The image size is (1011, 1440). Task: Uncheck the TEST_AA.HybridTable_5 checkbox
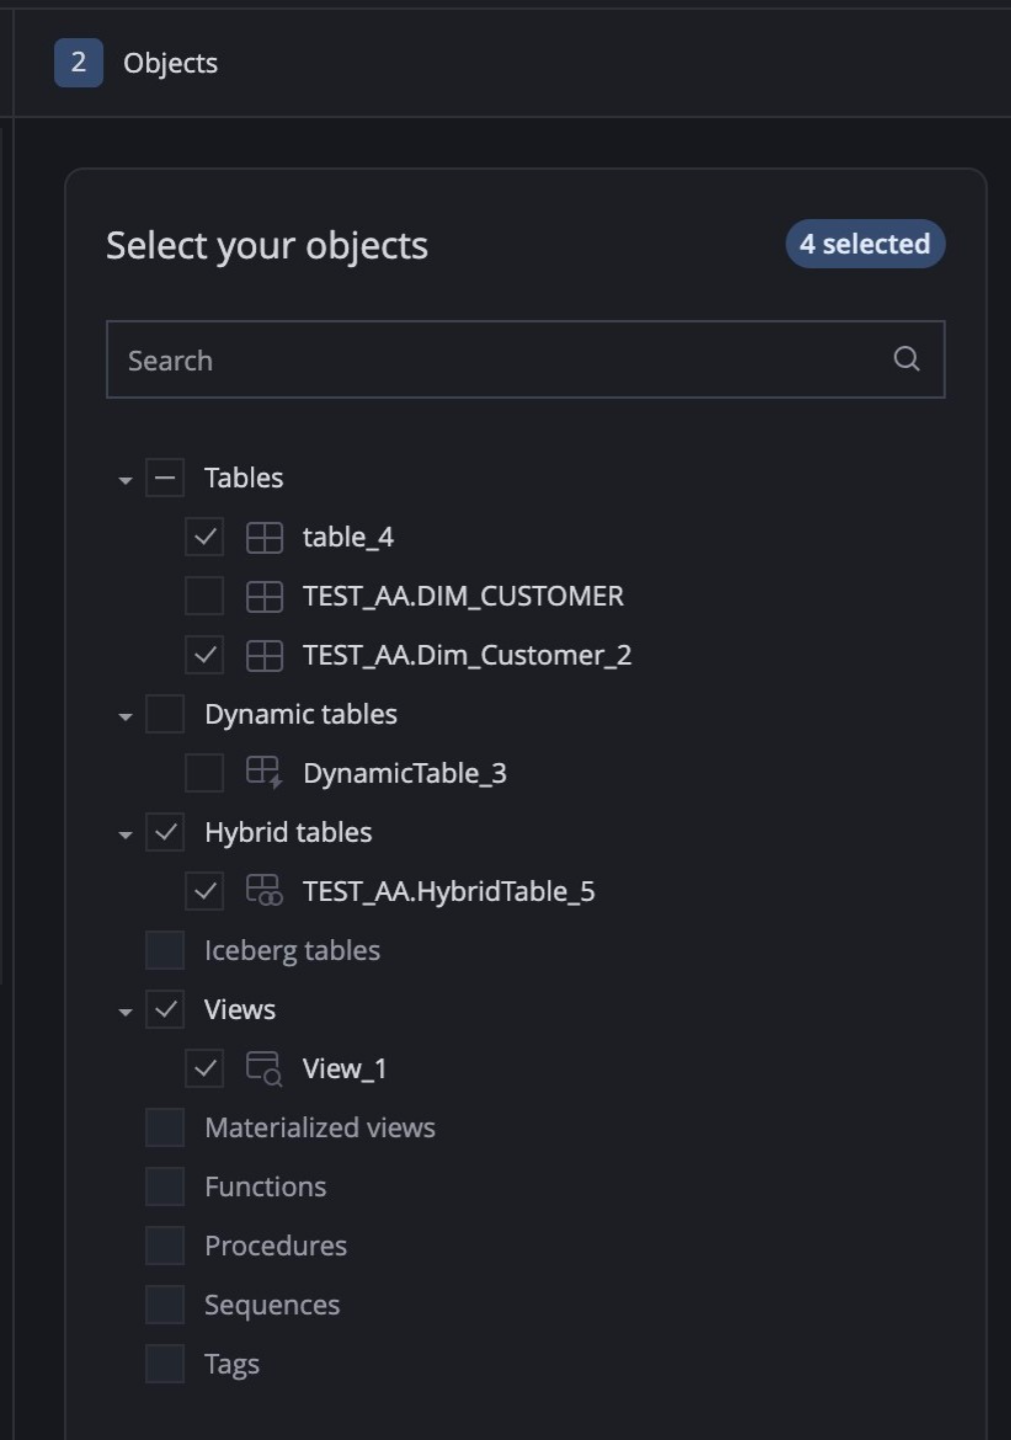pos(204,891)
